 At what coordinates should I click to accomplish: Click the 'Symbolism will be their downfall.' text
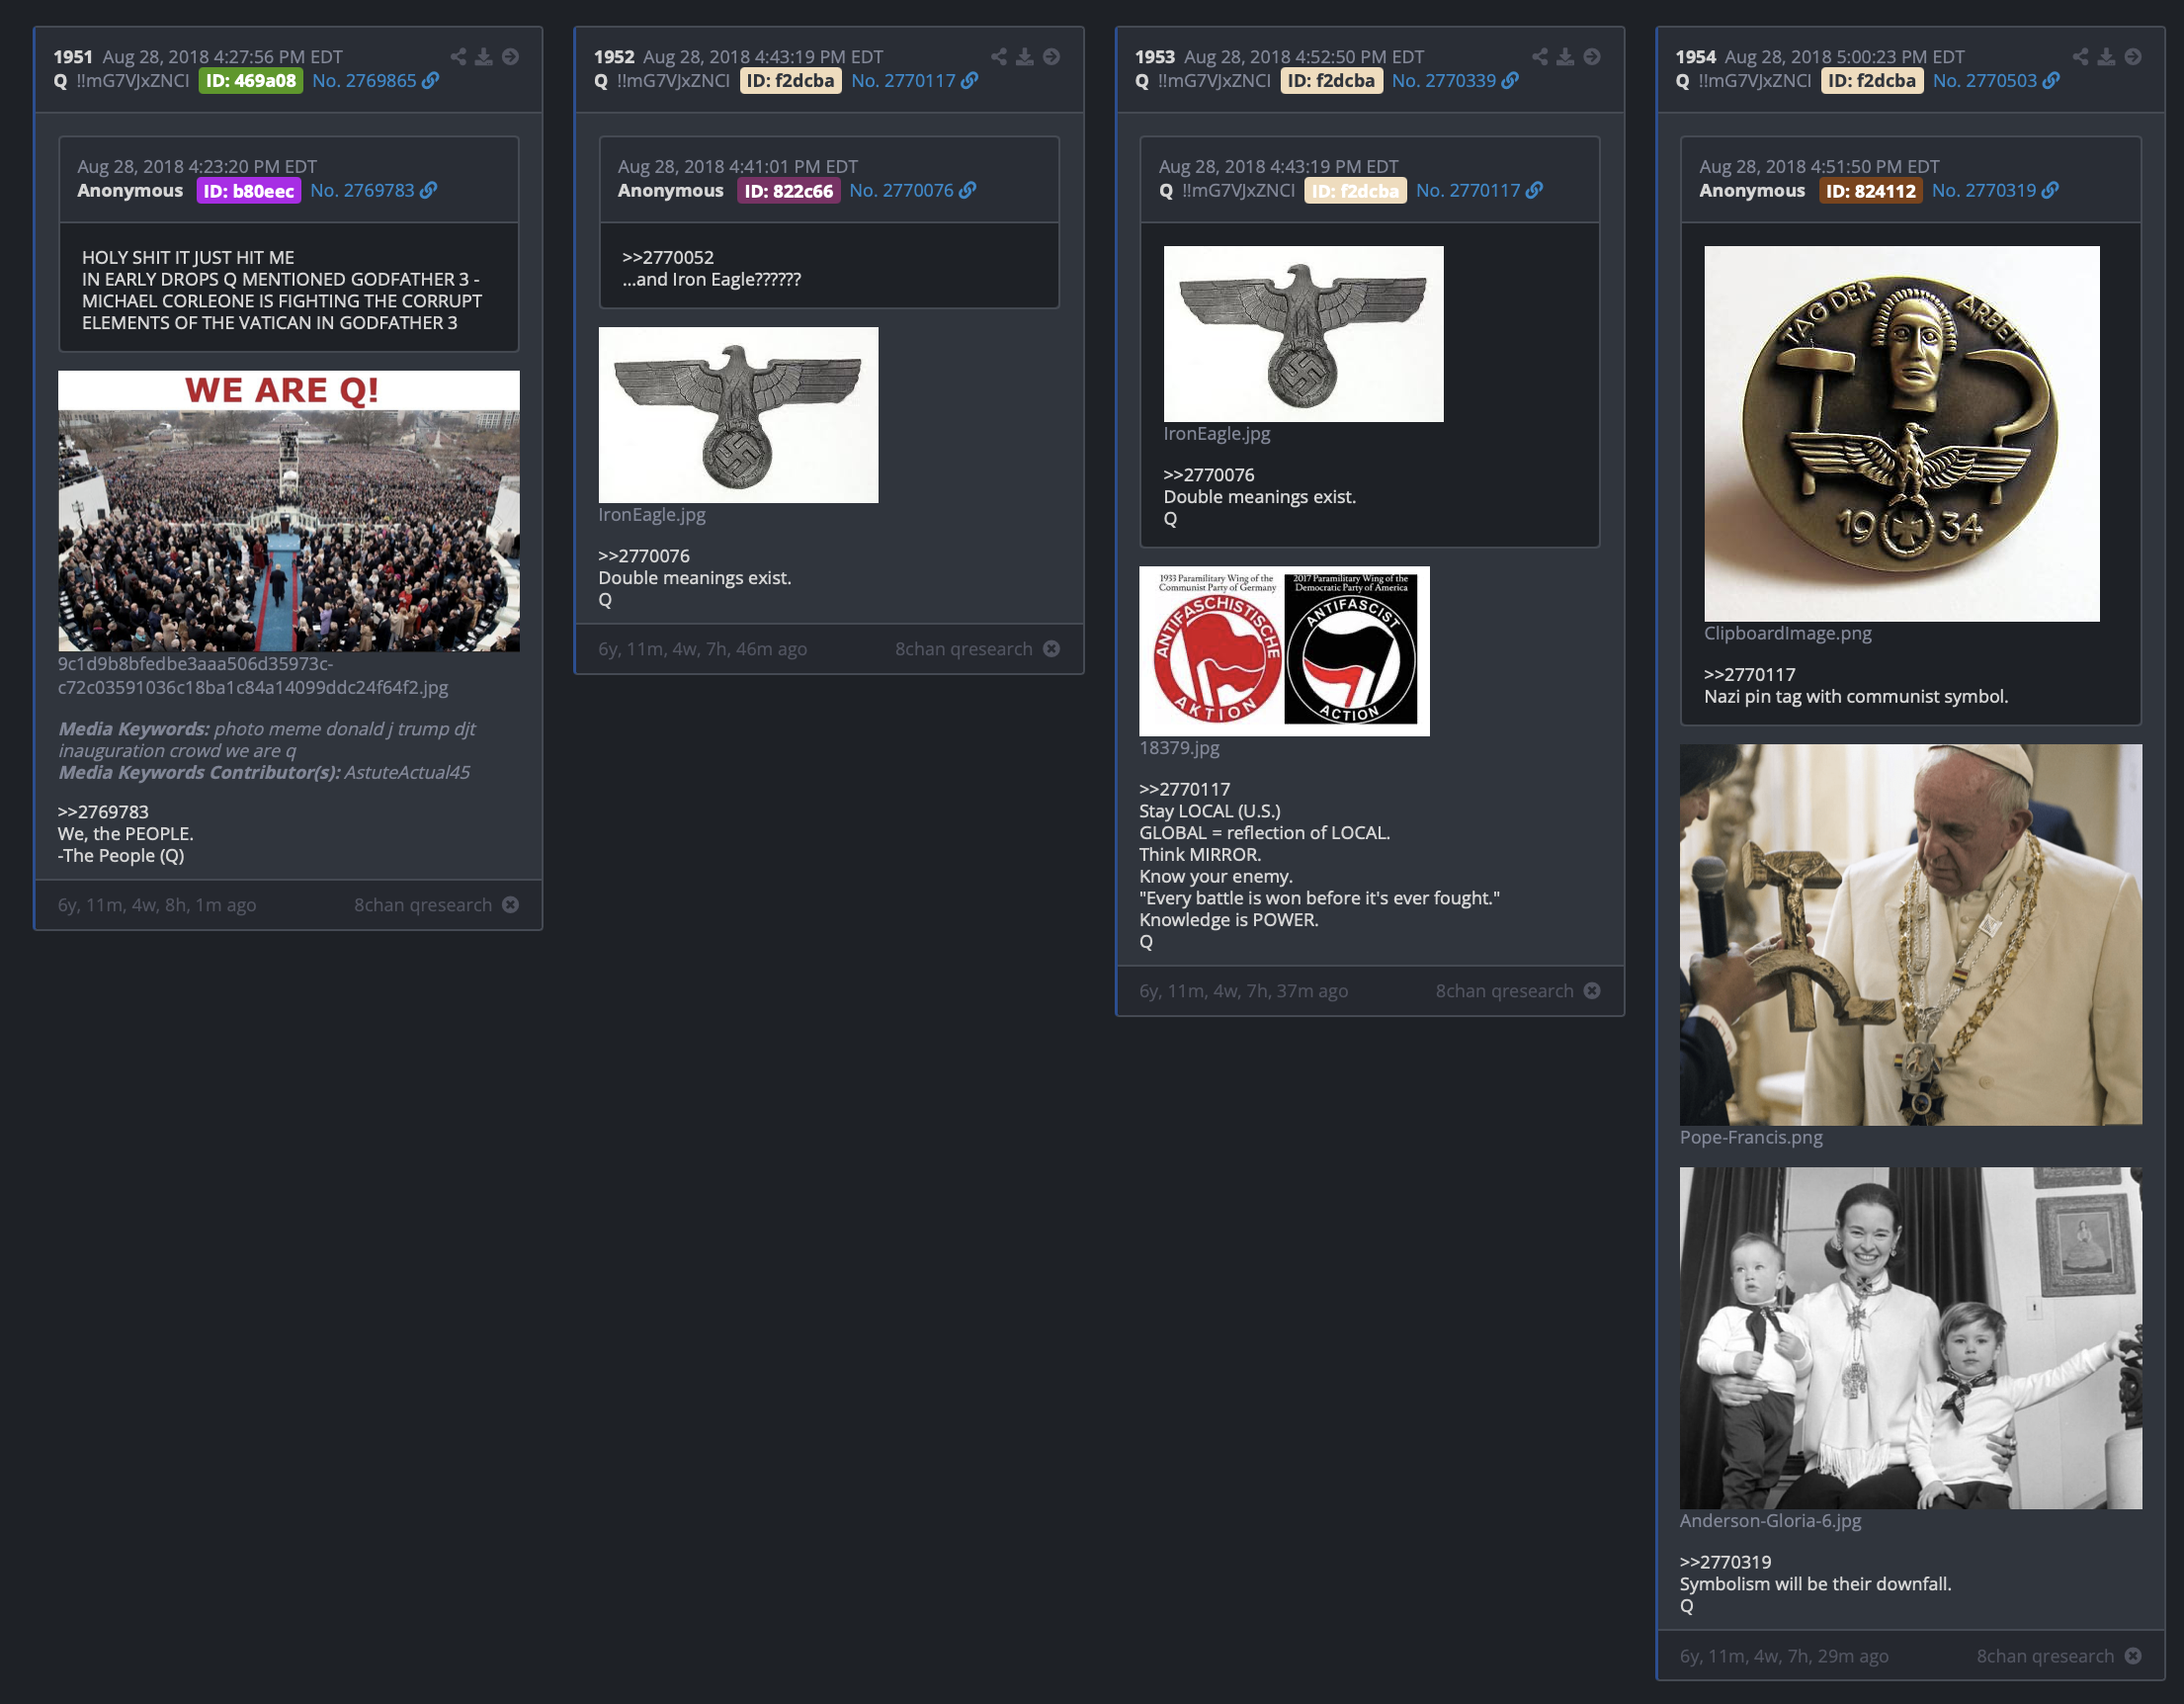coord(1816,1585)
